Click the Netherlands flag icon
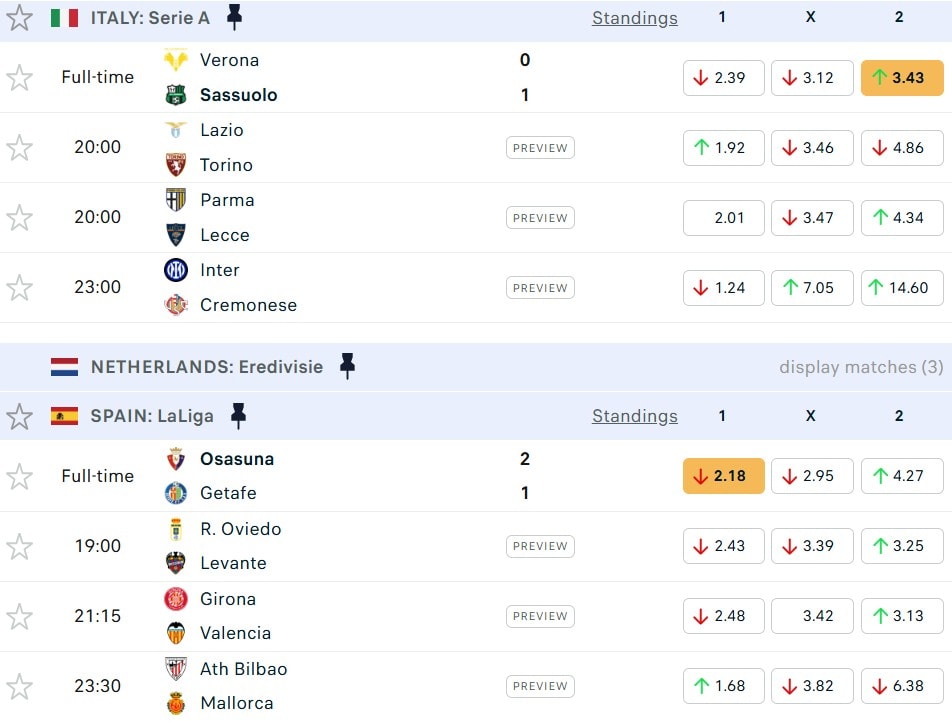Image resolution: width=952 pixels, height=721 pixels. 64,367
